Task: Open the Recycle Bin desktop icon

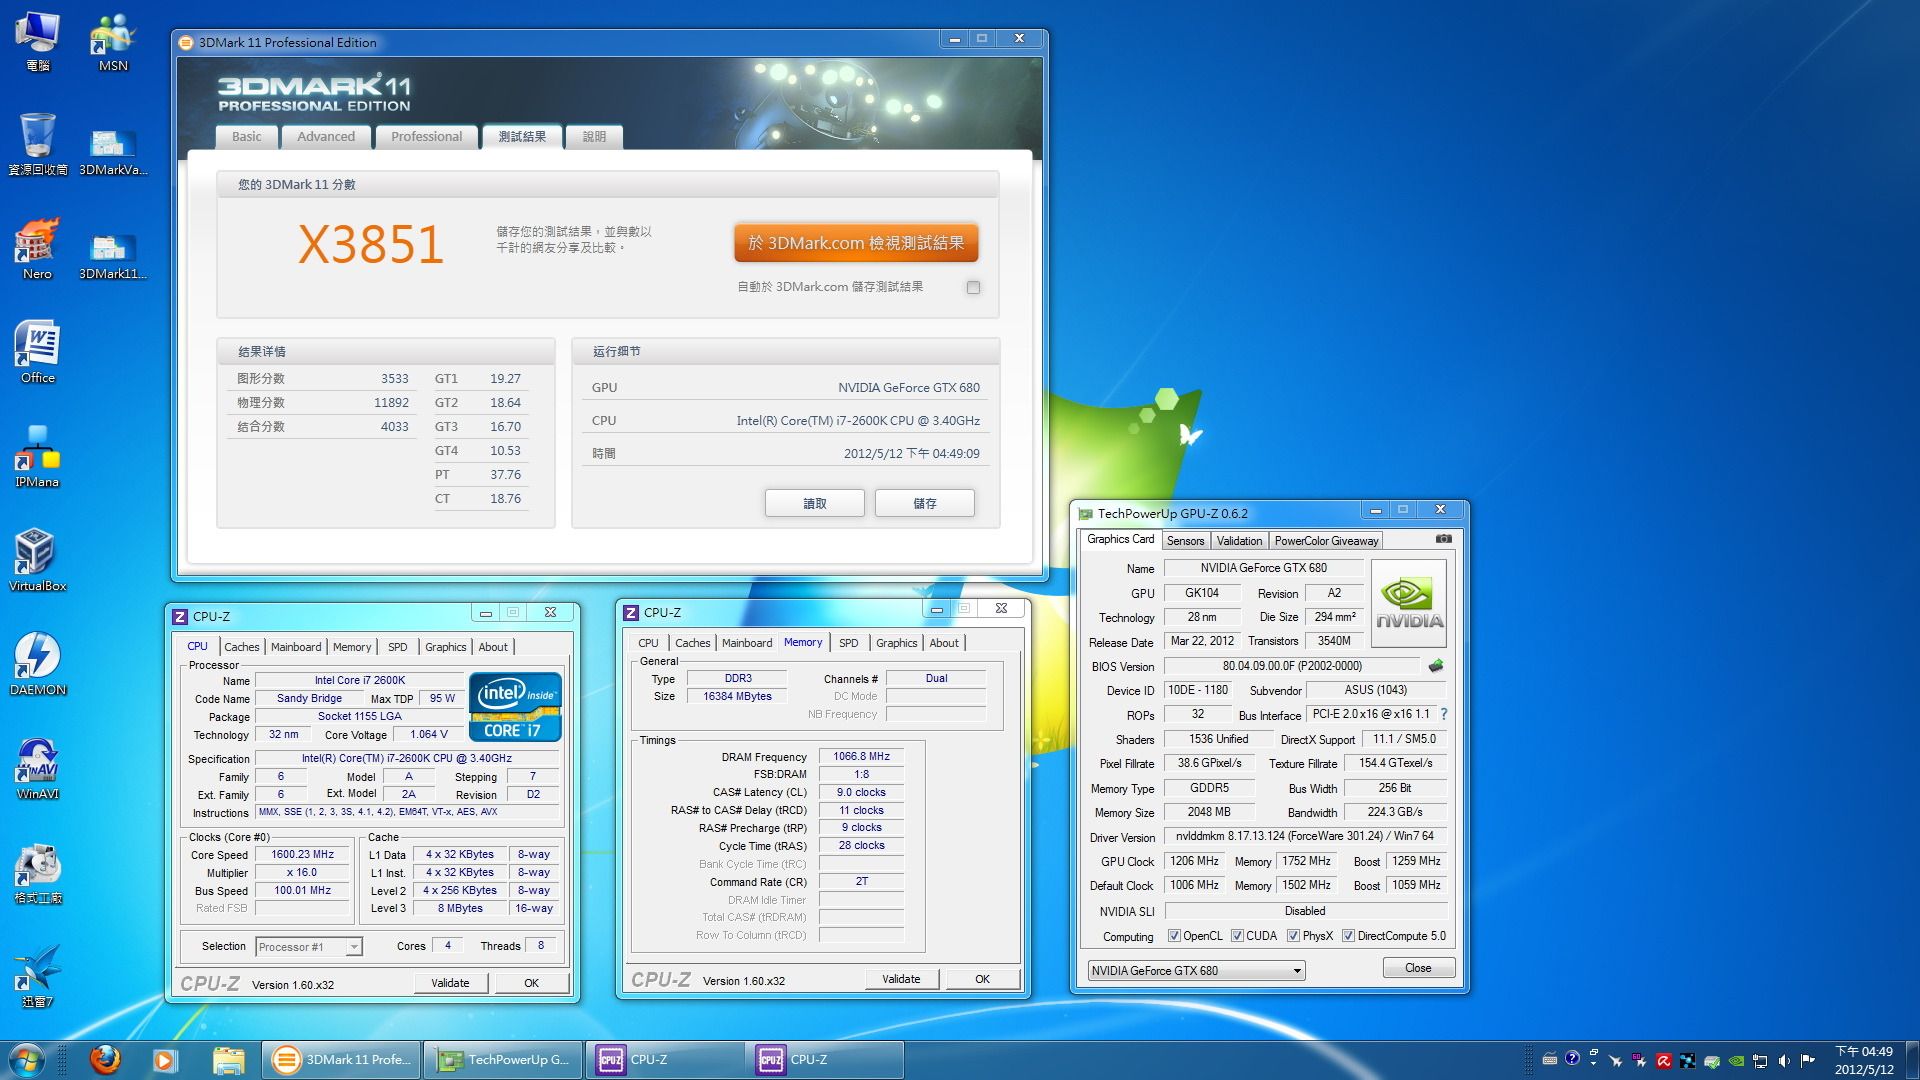Action: click(38, 145)
